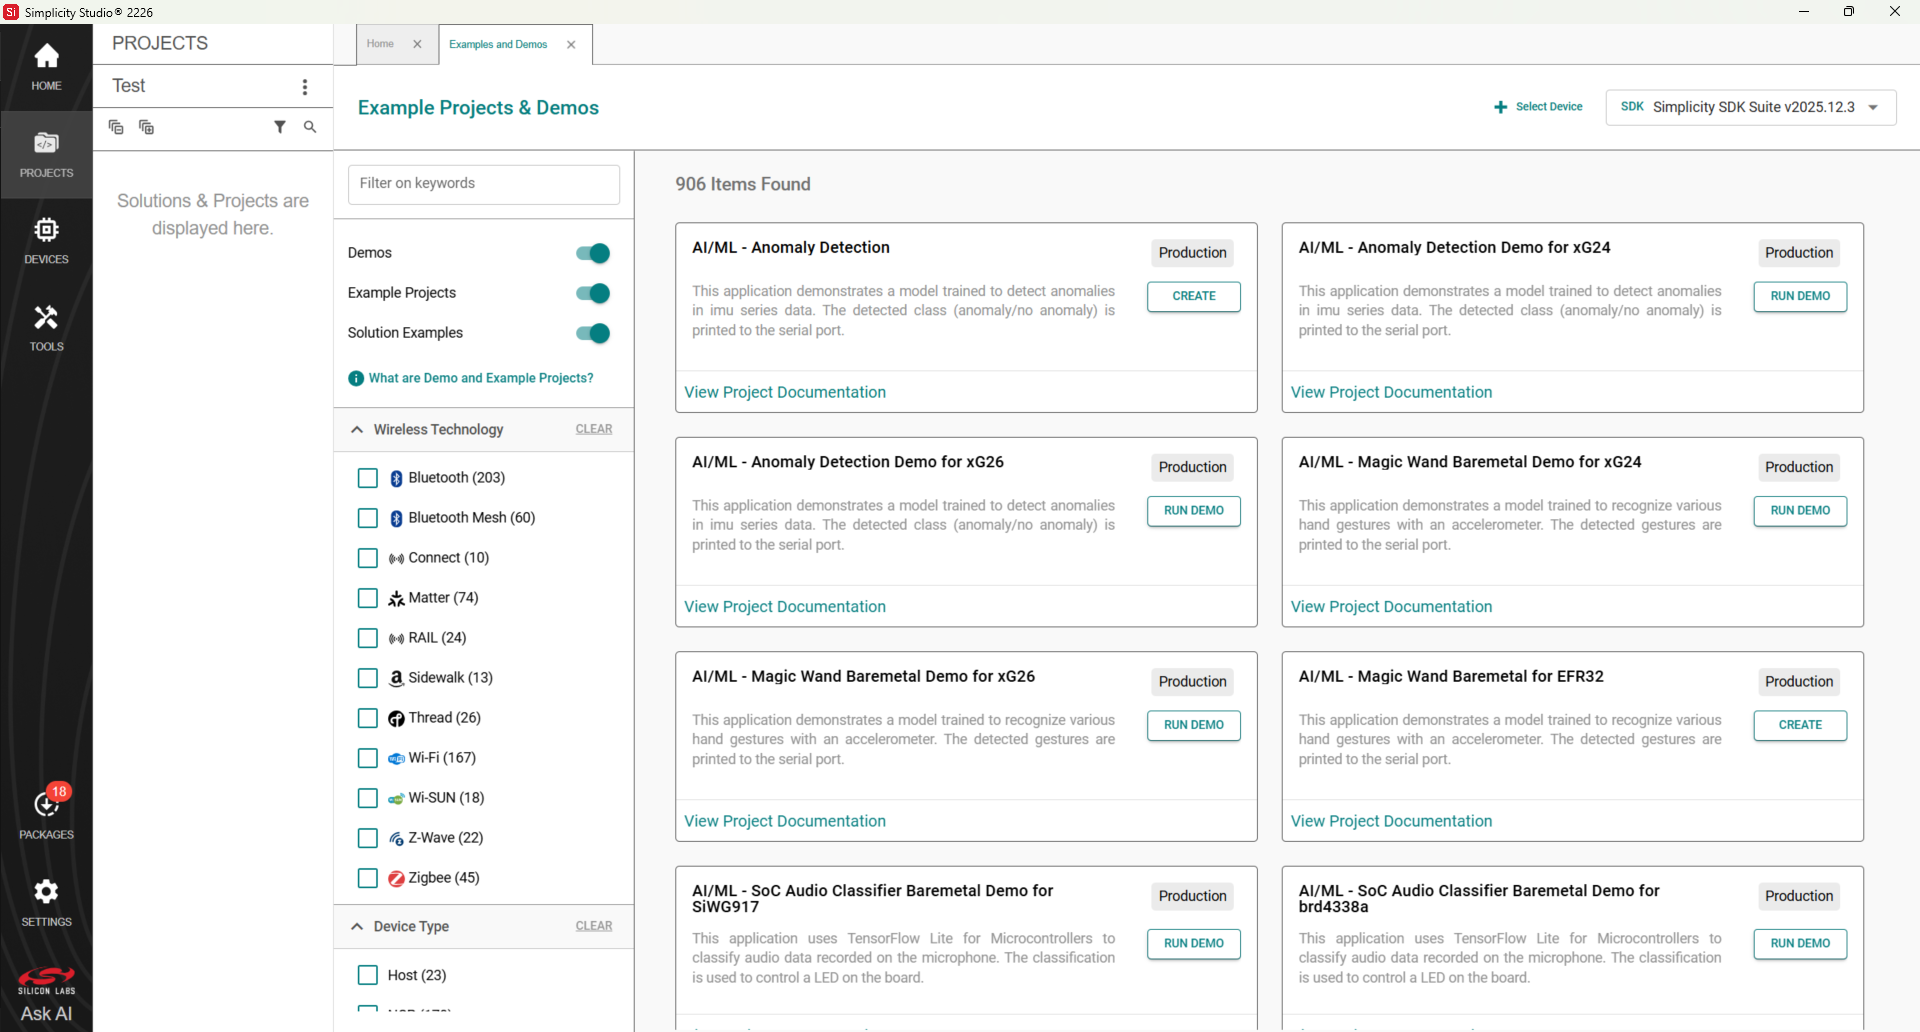Screen dimensions: 1920x1032
Task: Click the projects search magnifier icon
Action: pyautogui.click(x=310, y=127)
